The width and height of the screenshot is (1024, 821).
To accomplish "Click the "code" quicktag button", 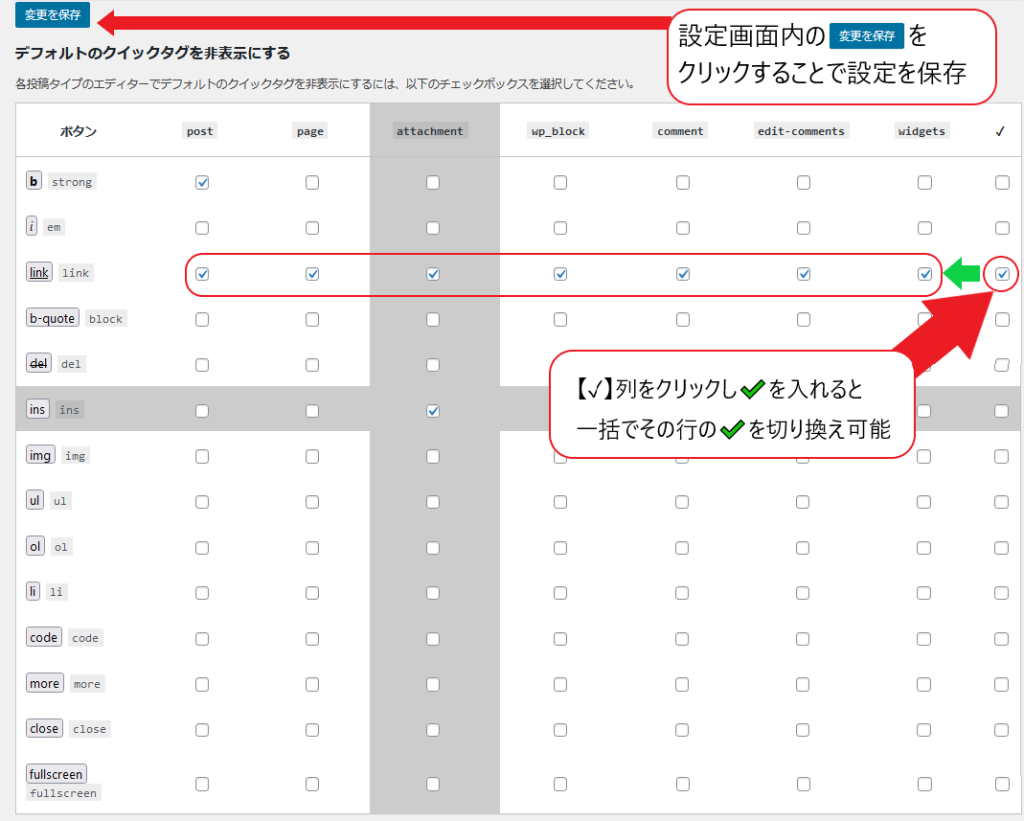I will 44,637.
